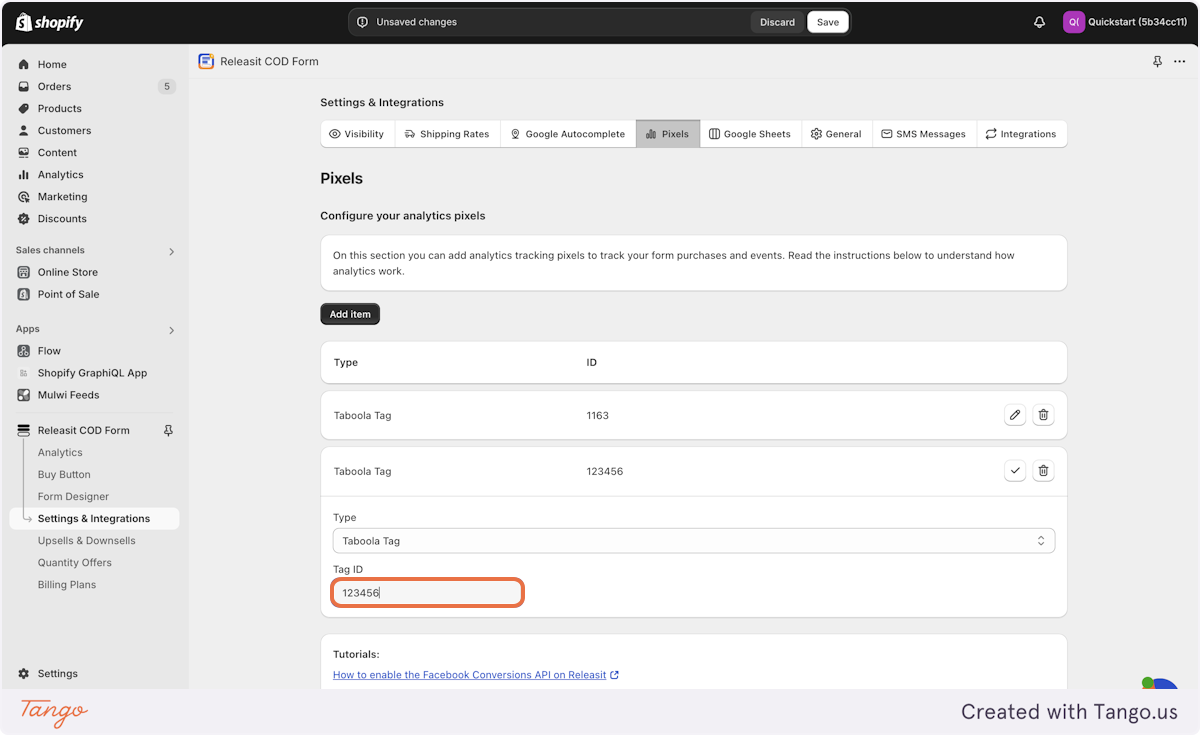The width and height of the screenshot is (1200, 735).
Task: Switch to the Visibility tab
Action: pos(357,134)
